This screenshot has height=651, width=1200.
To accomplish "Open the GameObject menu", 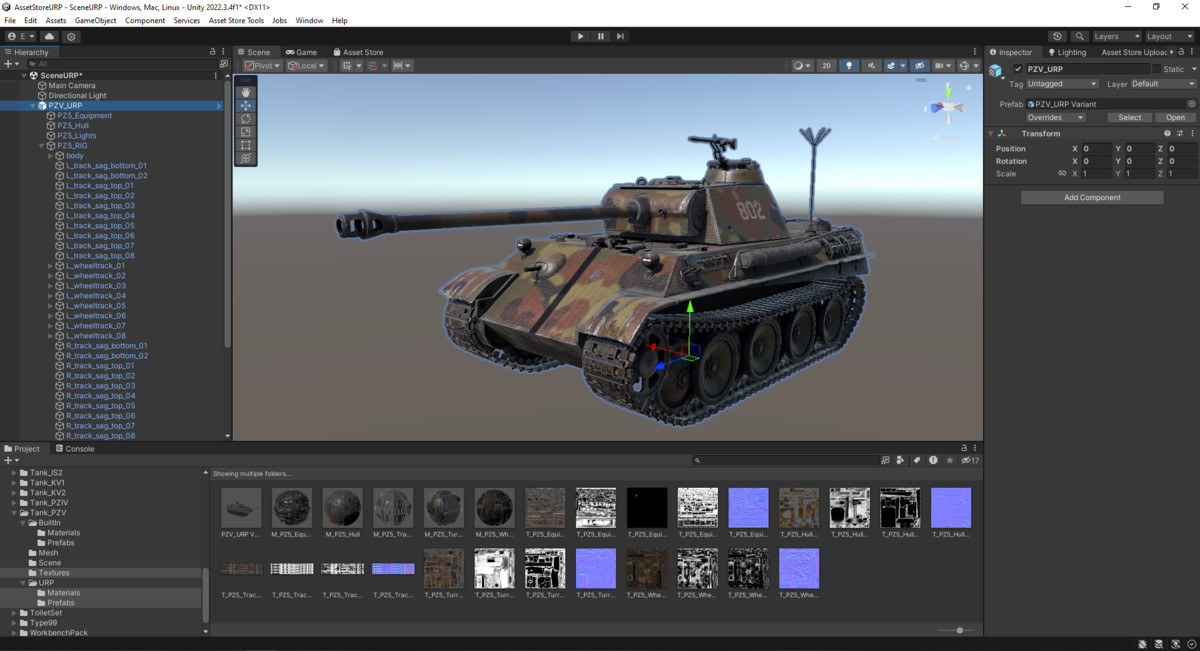I will point(94,19).
